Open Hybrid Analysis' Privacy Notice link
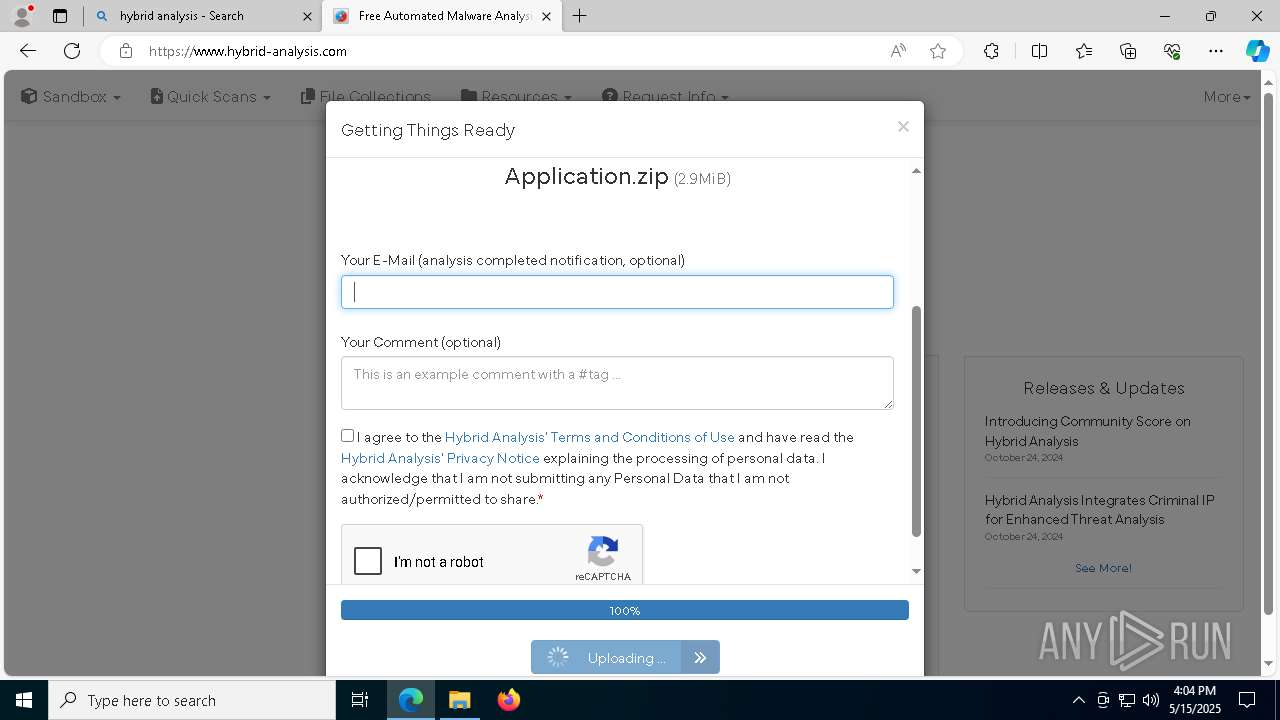Screen dimensions: 1280x720 tap(440, 458)
